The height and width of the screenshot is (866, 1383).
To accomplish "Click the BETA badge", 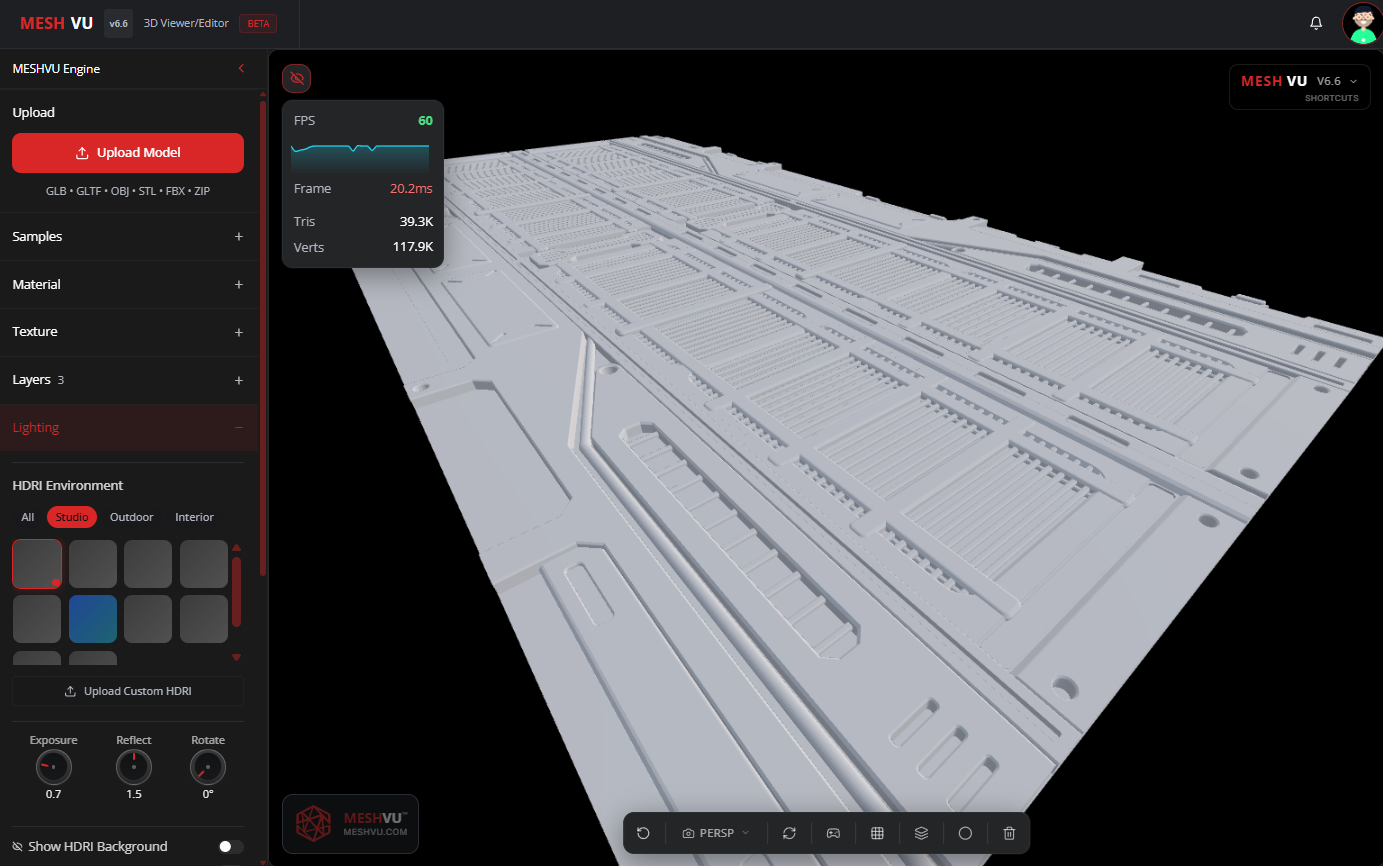I will coord(258,24).
